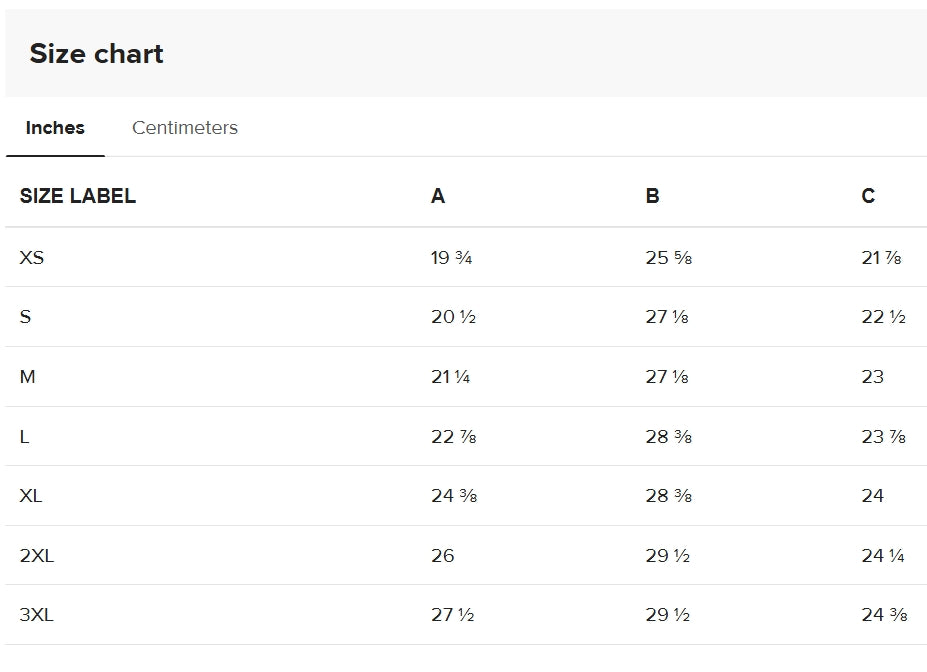The width and height of the screenshot is (927, 672).
Task: Click the L measurement 28 ⅜
Action: pyautogui.click(x=667, y=436)
